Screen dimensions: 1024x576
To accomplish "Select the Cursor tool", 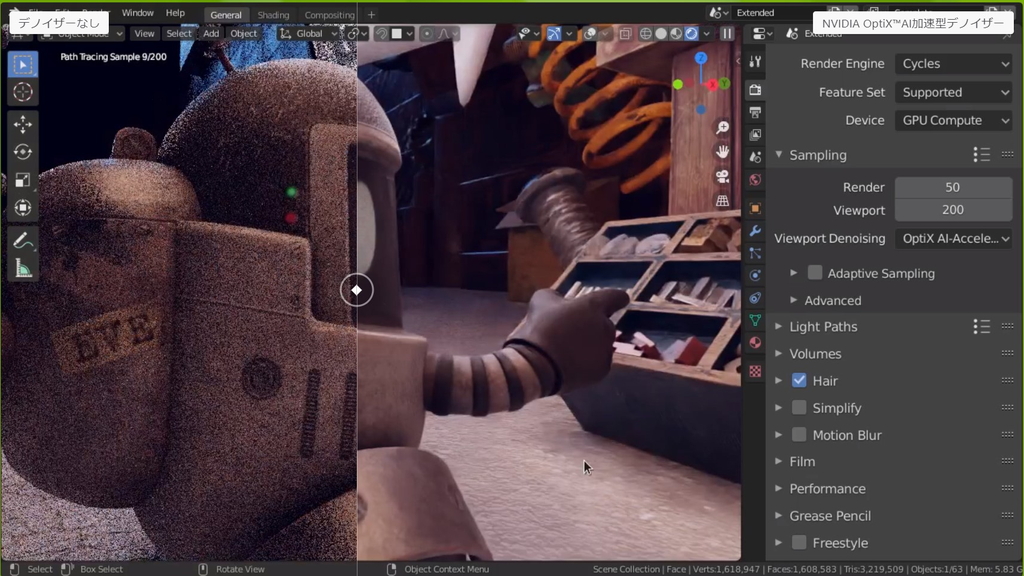I will tap(23, 91).
